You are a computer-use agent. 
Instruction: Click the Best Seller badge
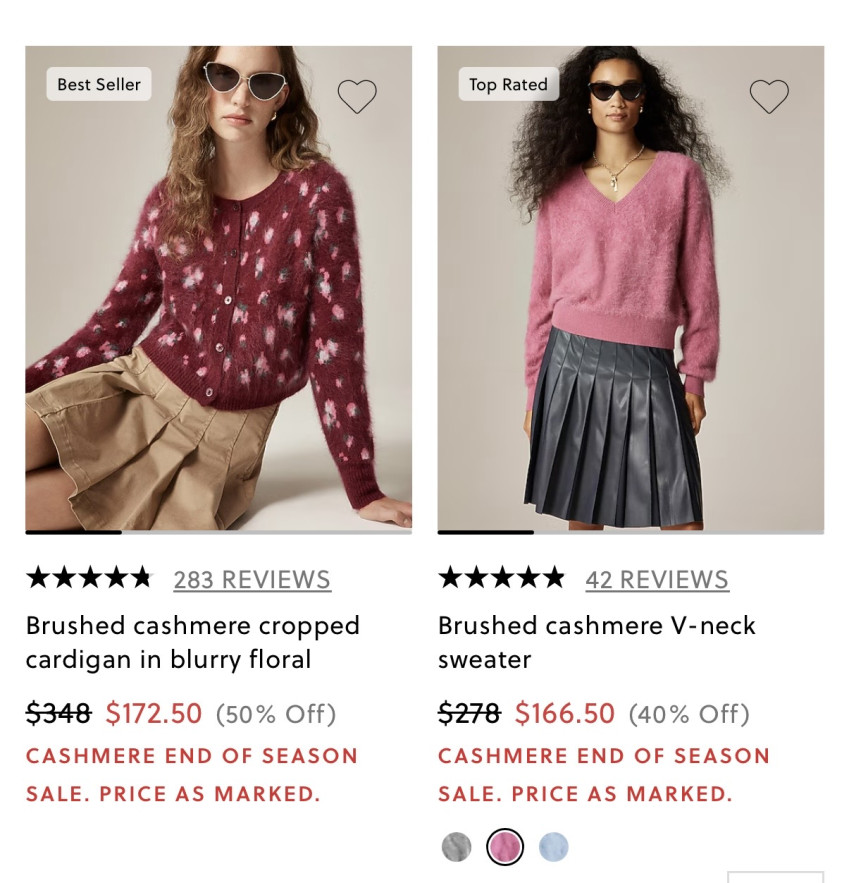(x=99, y=84)
